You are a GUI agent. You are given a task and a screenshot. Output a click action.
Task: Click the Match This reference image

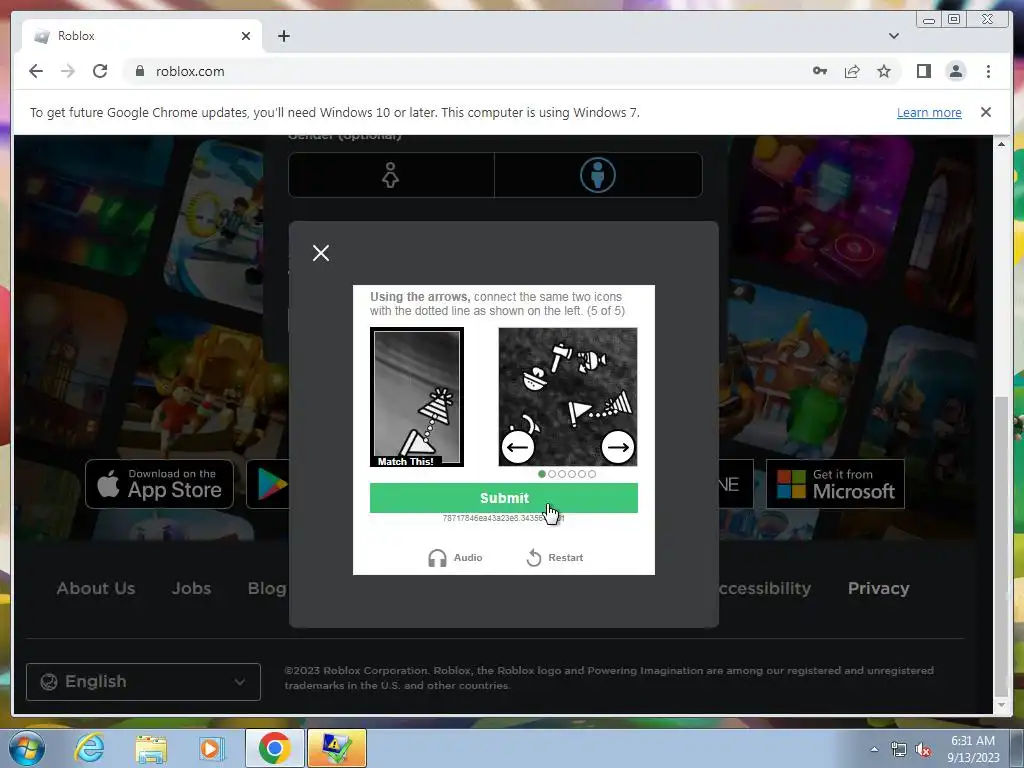click(417, 397)
